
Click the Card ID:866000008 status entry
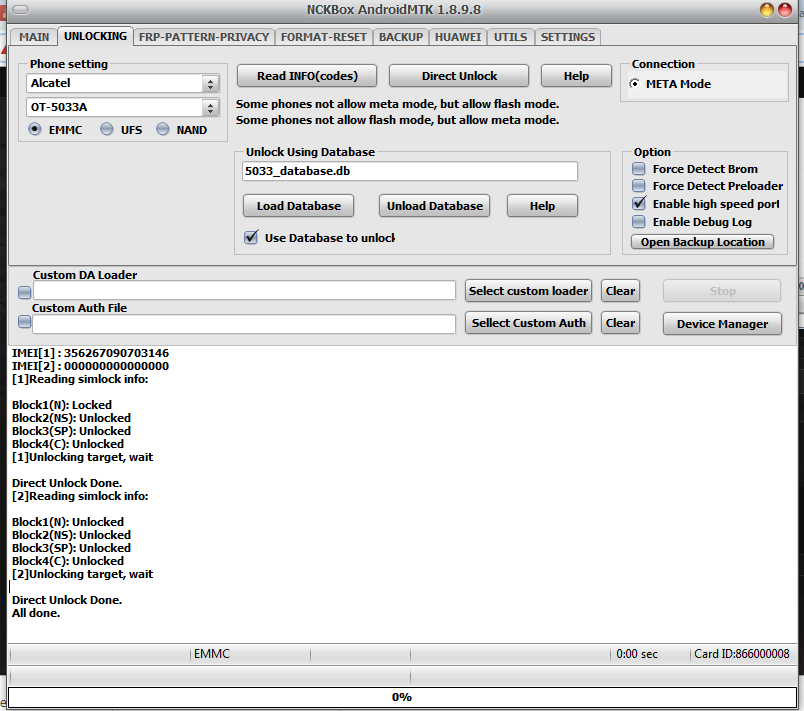(x=741, y=654)
